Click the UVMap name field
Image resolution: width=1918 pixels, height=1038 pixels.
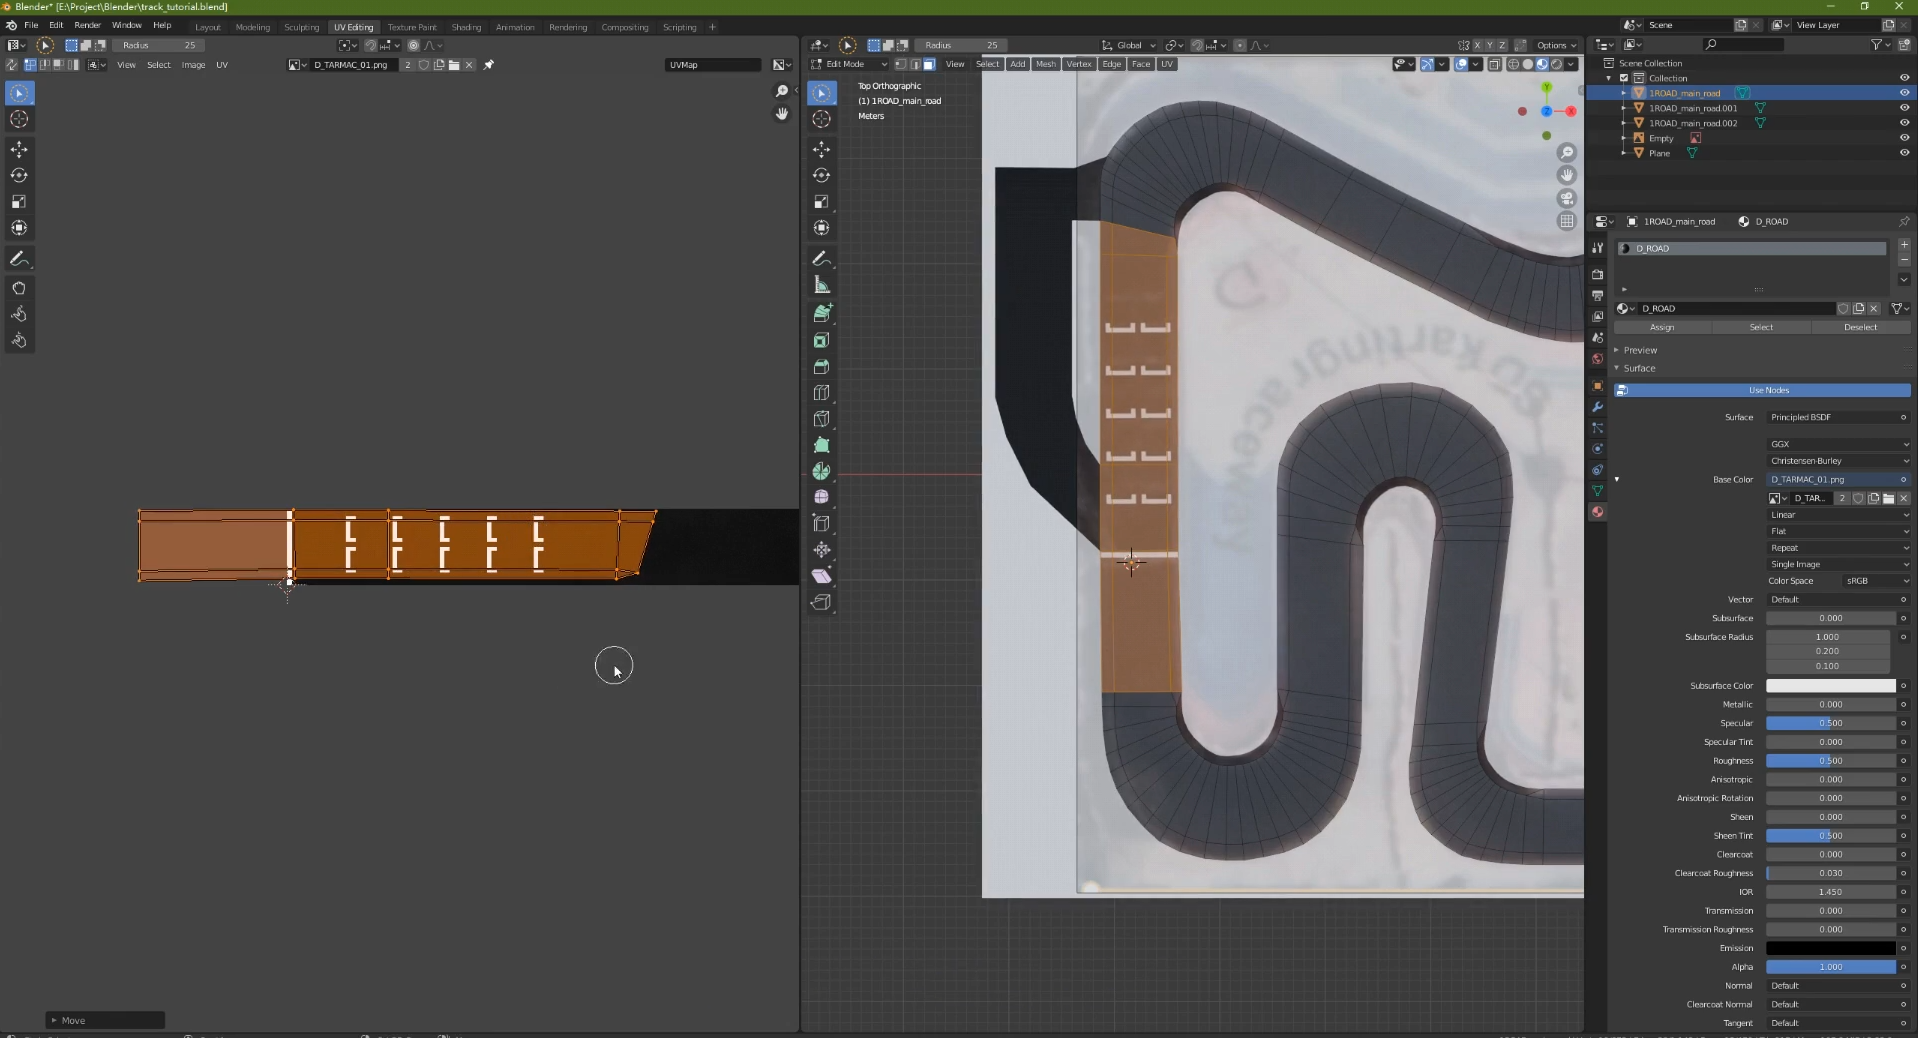(x=713, y=65)
